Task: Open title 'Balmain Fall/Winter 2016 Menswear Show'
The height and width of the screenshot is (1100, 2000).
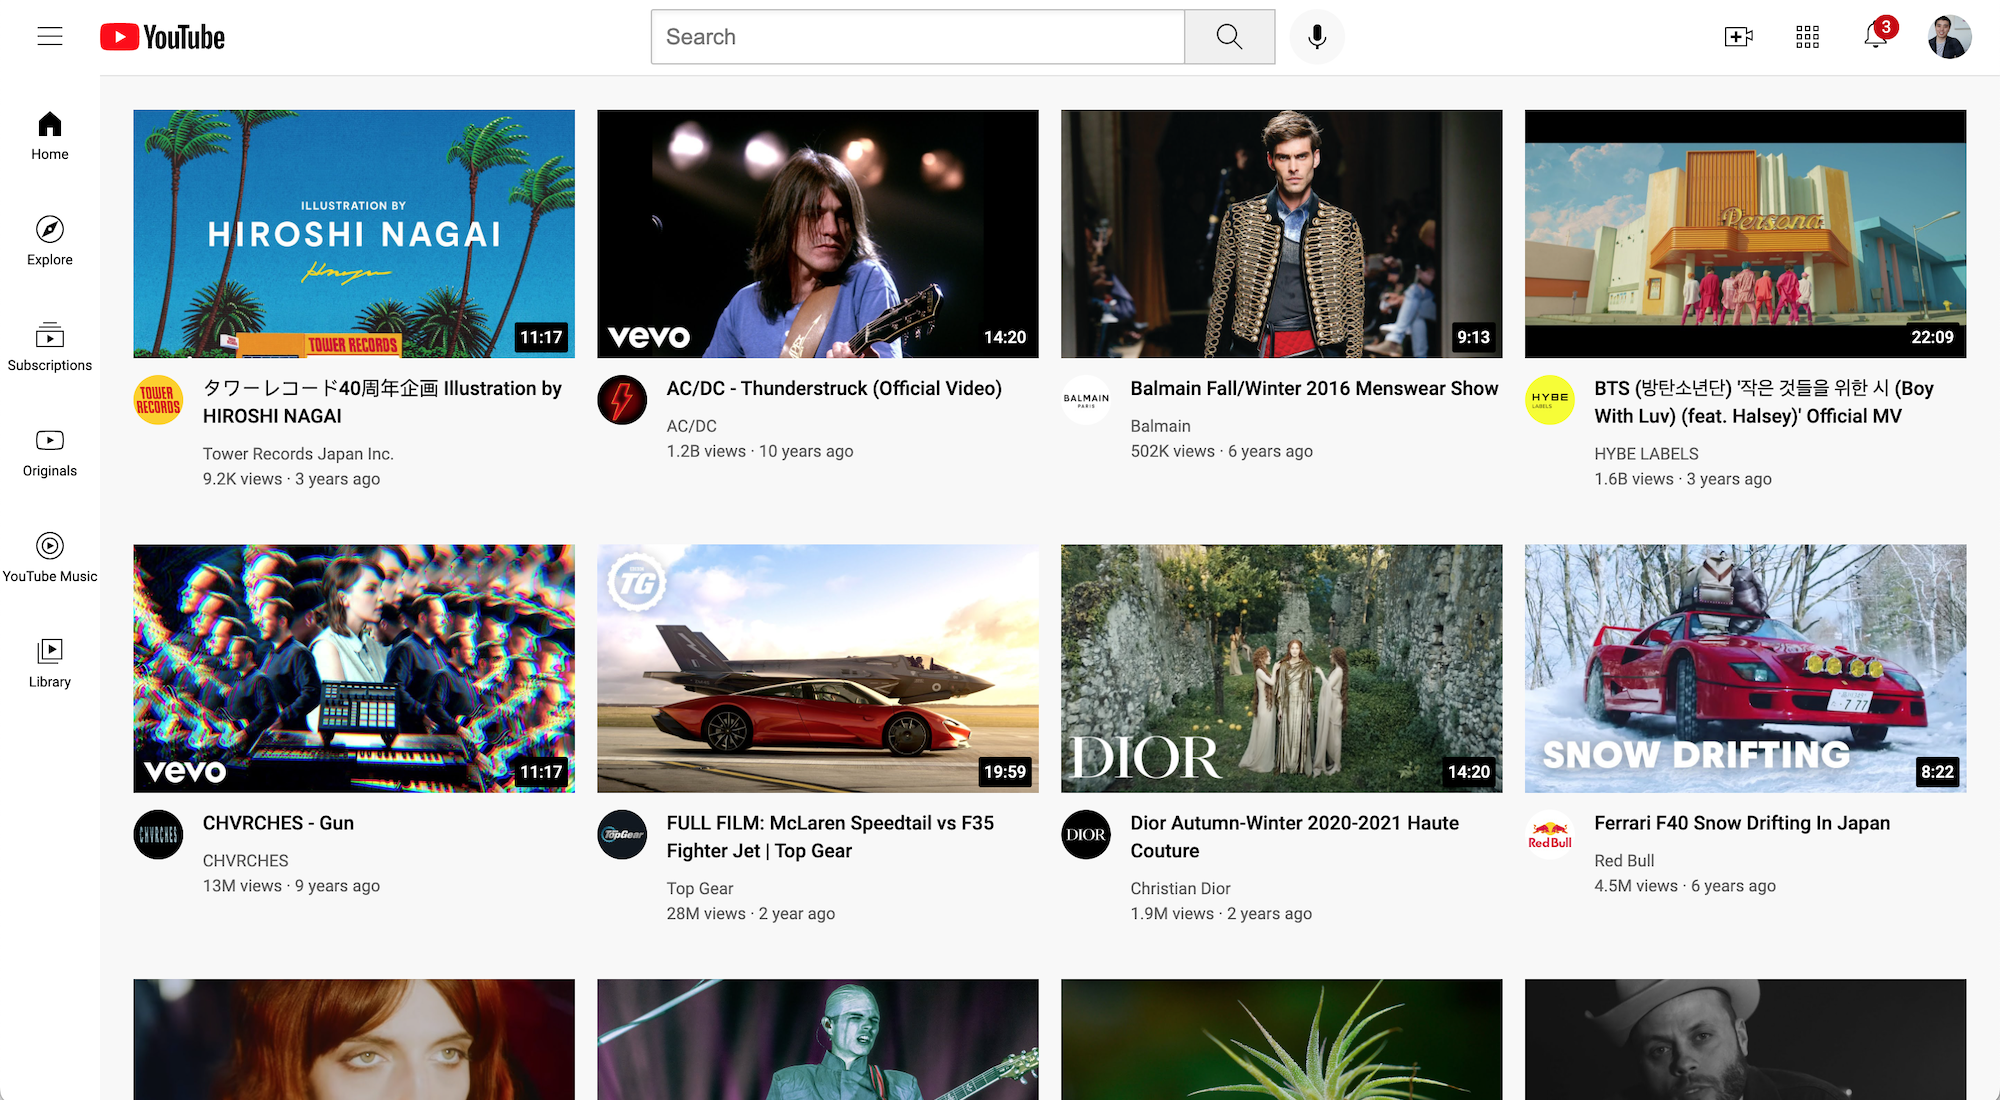Action: (x=1314, y=388)
